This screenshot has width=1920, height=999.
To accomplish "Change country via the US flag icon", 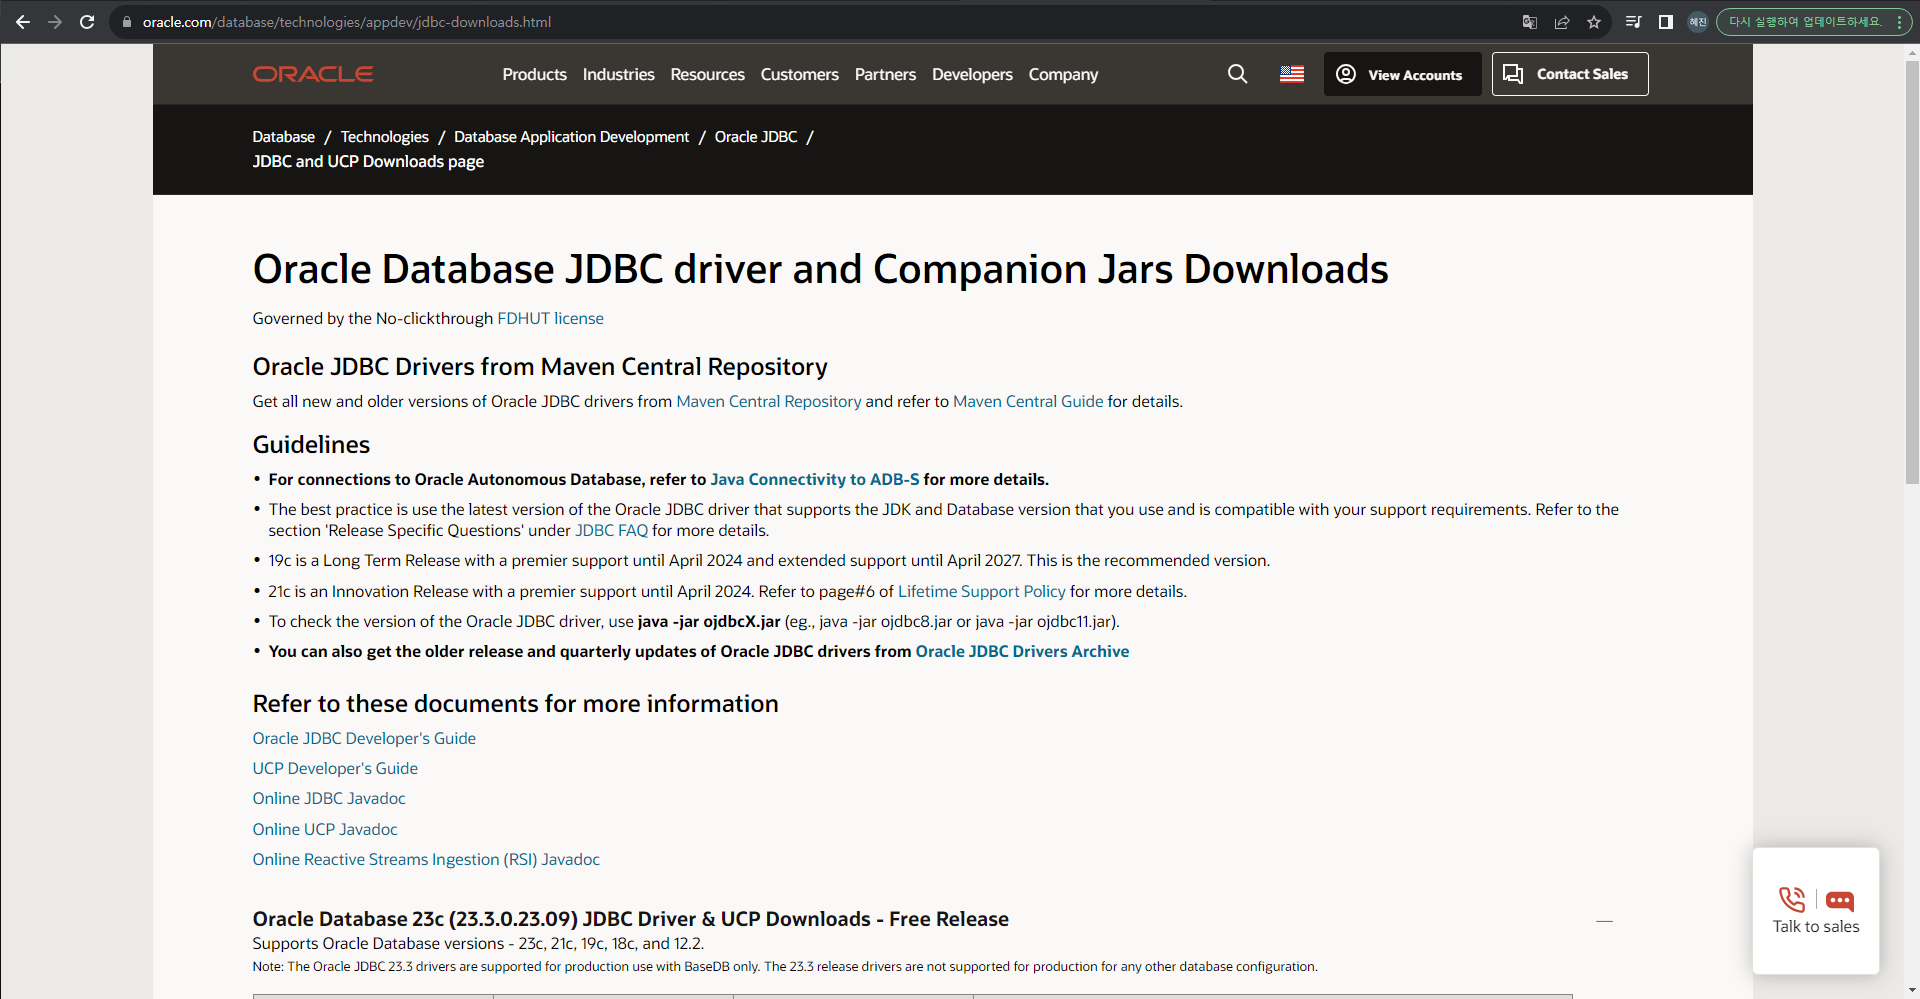I will pyautogui.click(x=1292, y=74).
